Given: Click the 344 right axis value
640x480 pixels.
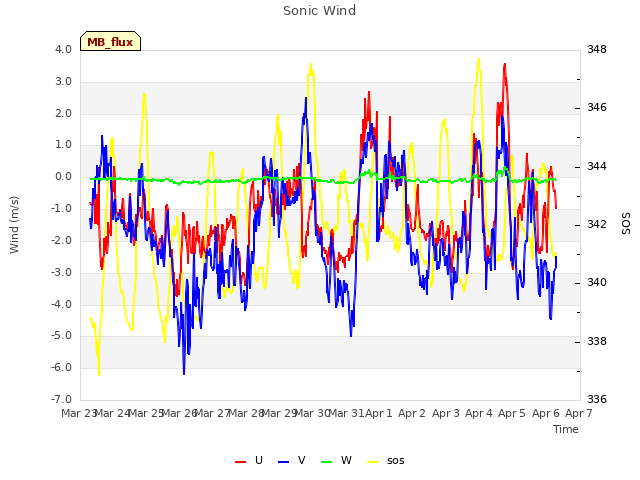Looking at the screenshot, I should tap(597, 167).
